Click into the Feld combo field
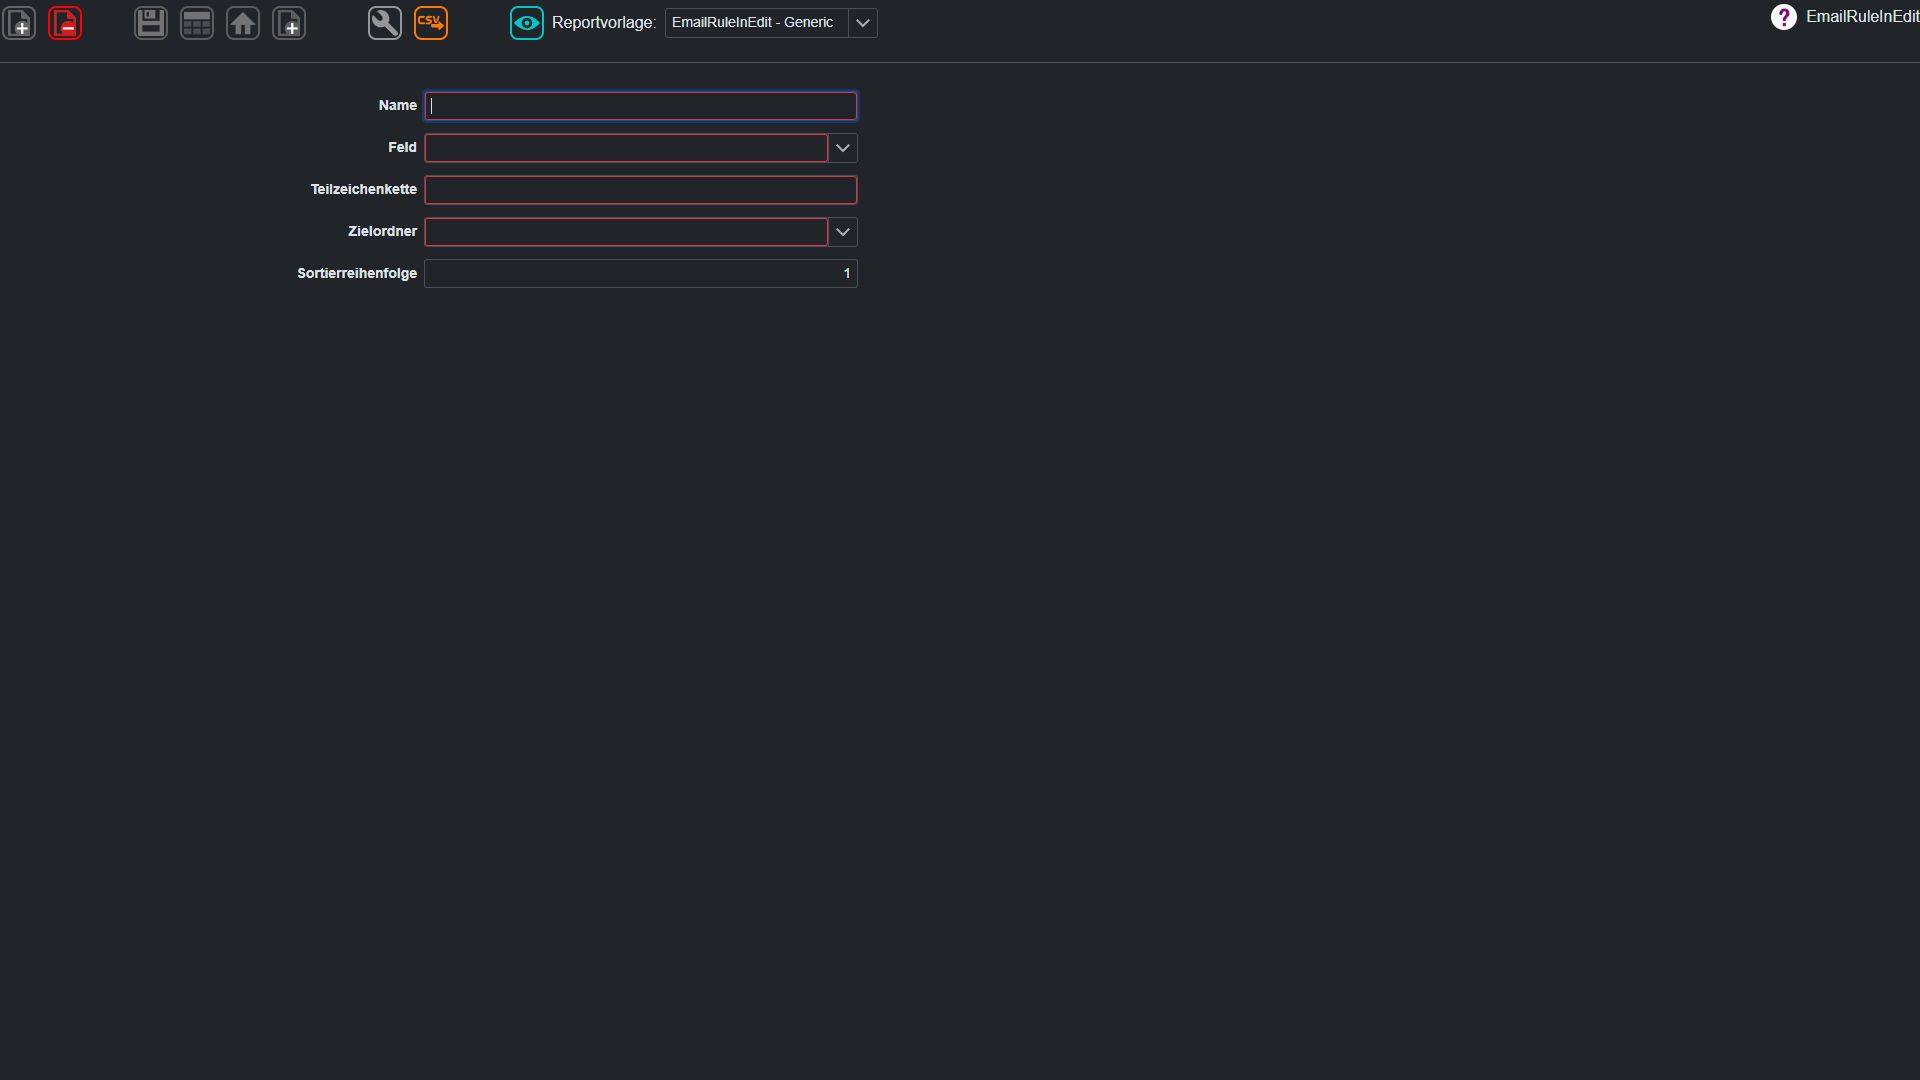Image resolution: width=1920 pixels, height=1080 pixels. 627,148
